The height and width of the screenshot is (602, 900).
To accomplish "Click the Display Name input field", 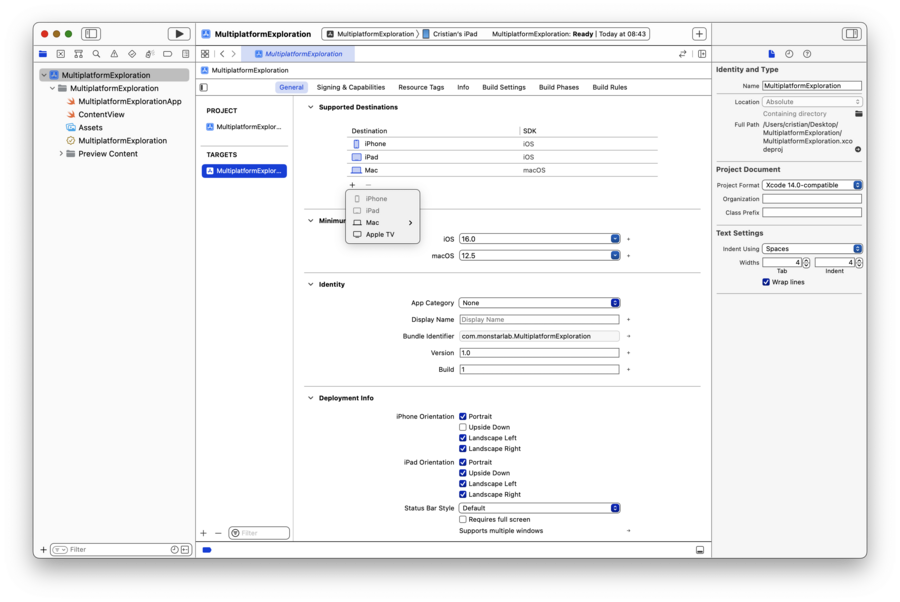I will point(540,319).
